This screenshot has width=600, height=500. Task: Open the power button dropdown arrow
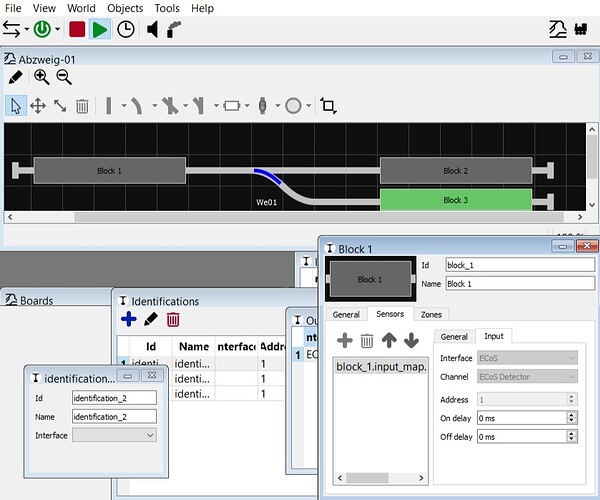[x=57, y=29]
